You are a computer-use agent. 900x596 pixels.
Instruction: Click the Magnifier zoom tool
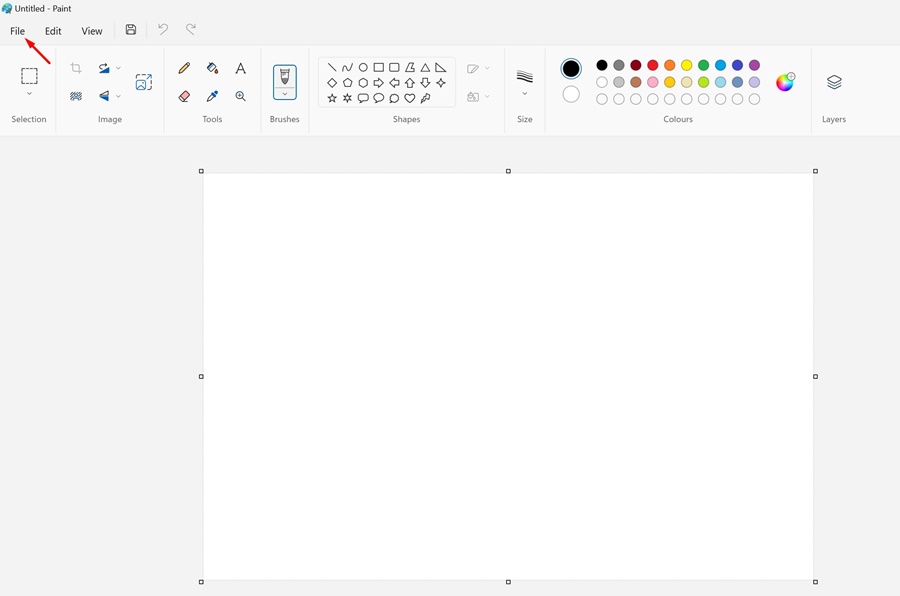240,97
